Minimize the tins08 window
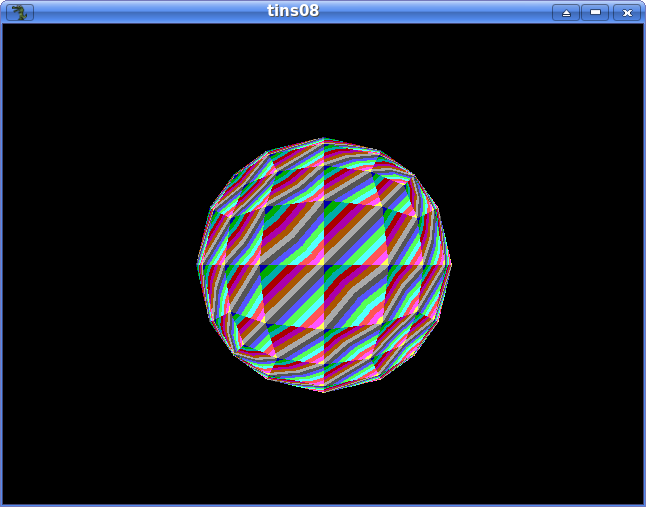 [595, 13]
